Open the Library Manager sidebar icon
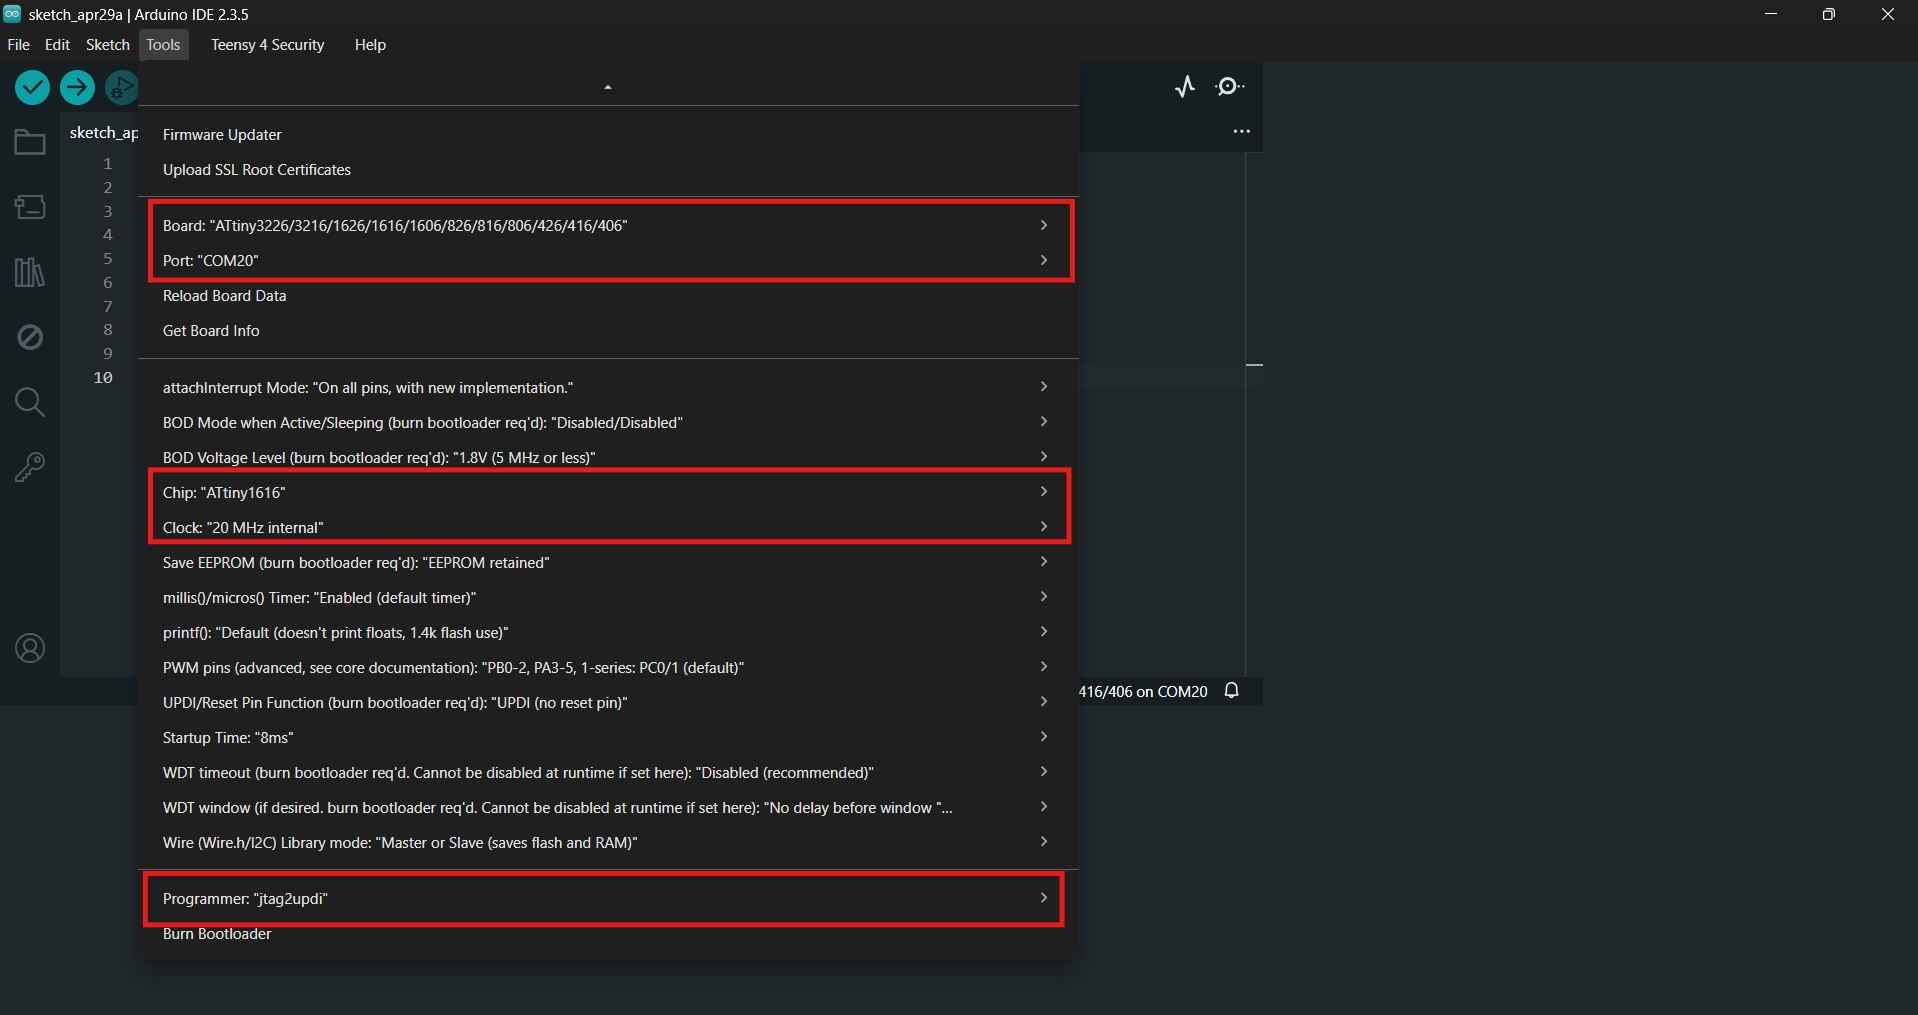This screenshot has height=1015, width=1918. tap(30, 272)
